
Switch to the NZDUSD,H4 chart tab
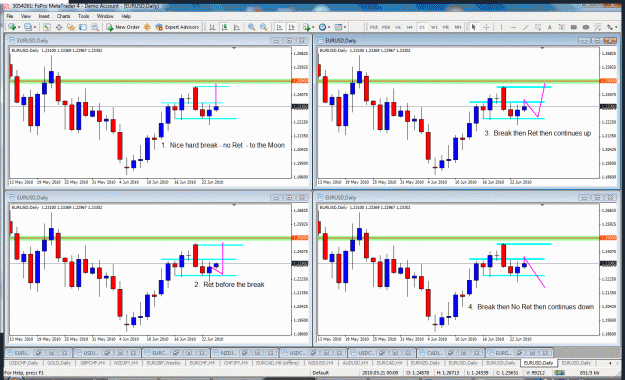[x=321, y=363]
